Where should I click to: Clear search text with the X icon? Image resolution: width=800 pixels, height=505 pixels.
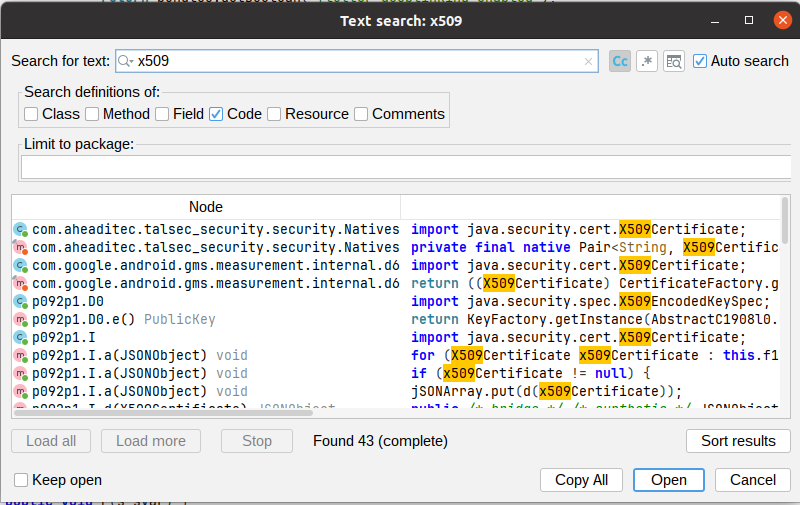click(588, 61)
